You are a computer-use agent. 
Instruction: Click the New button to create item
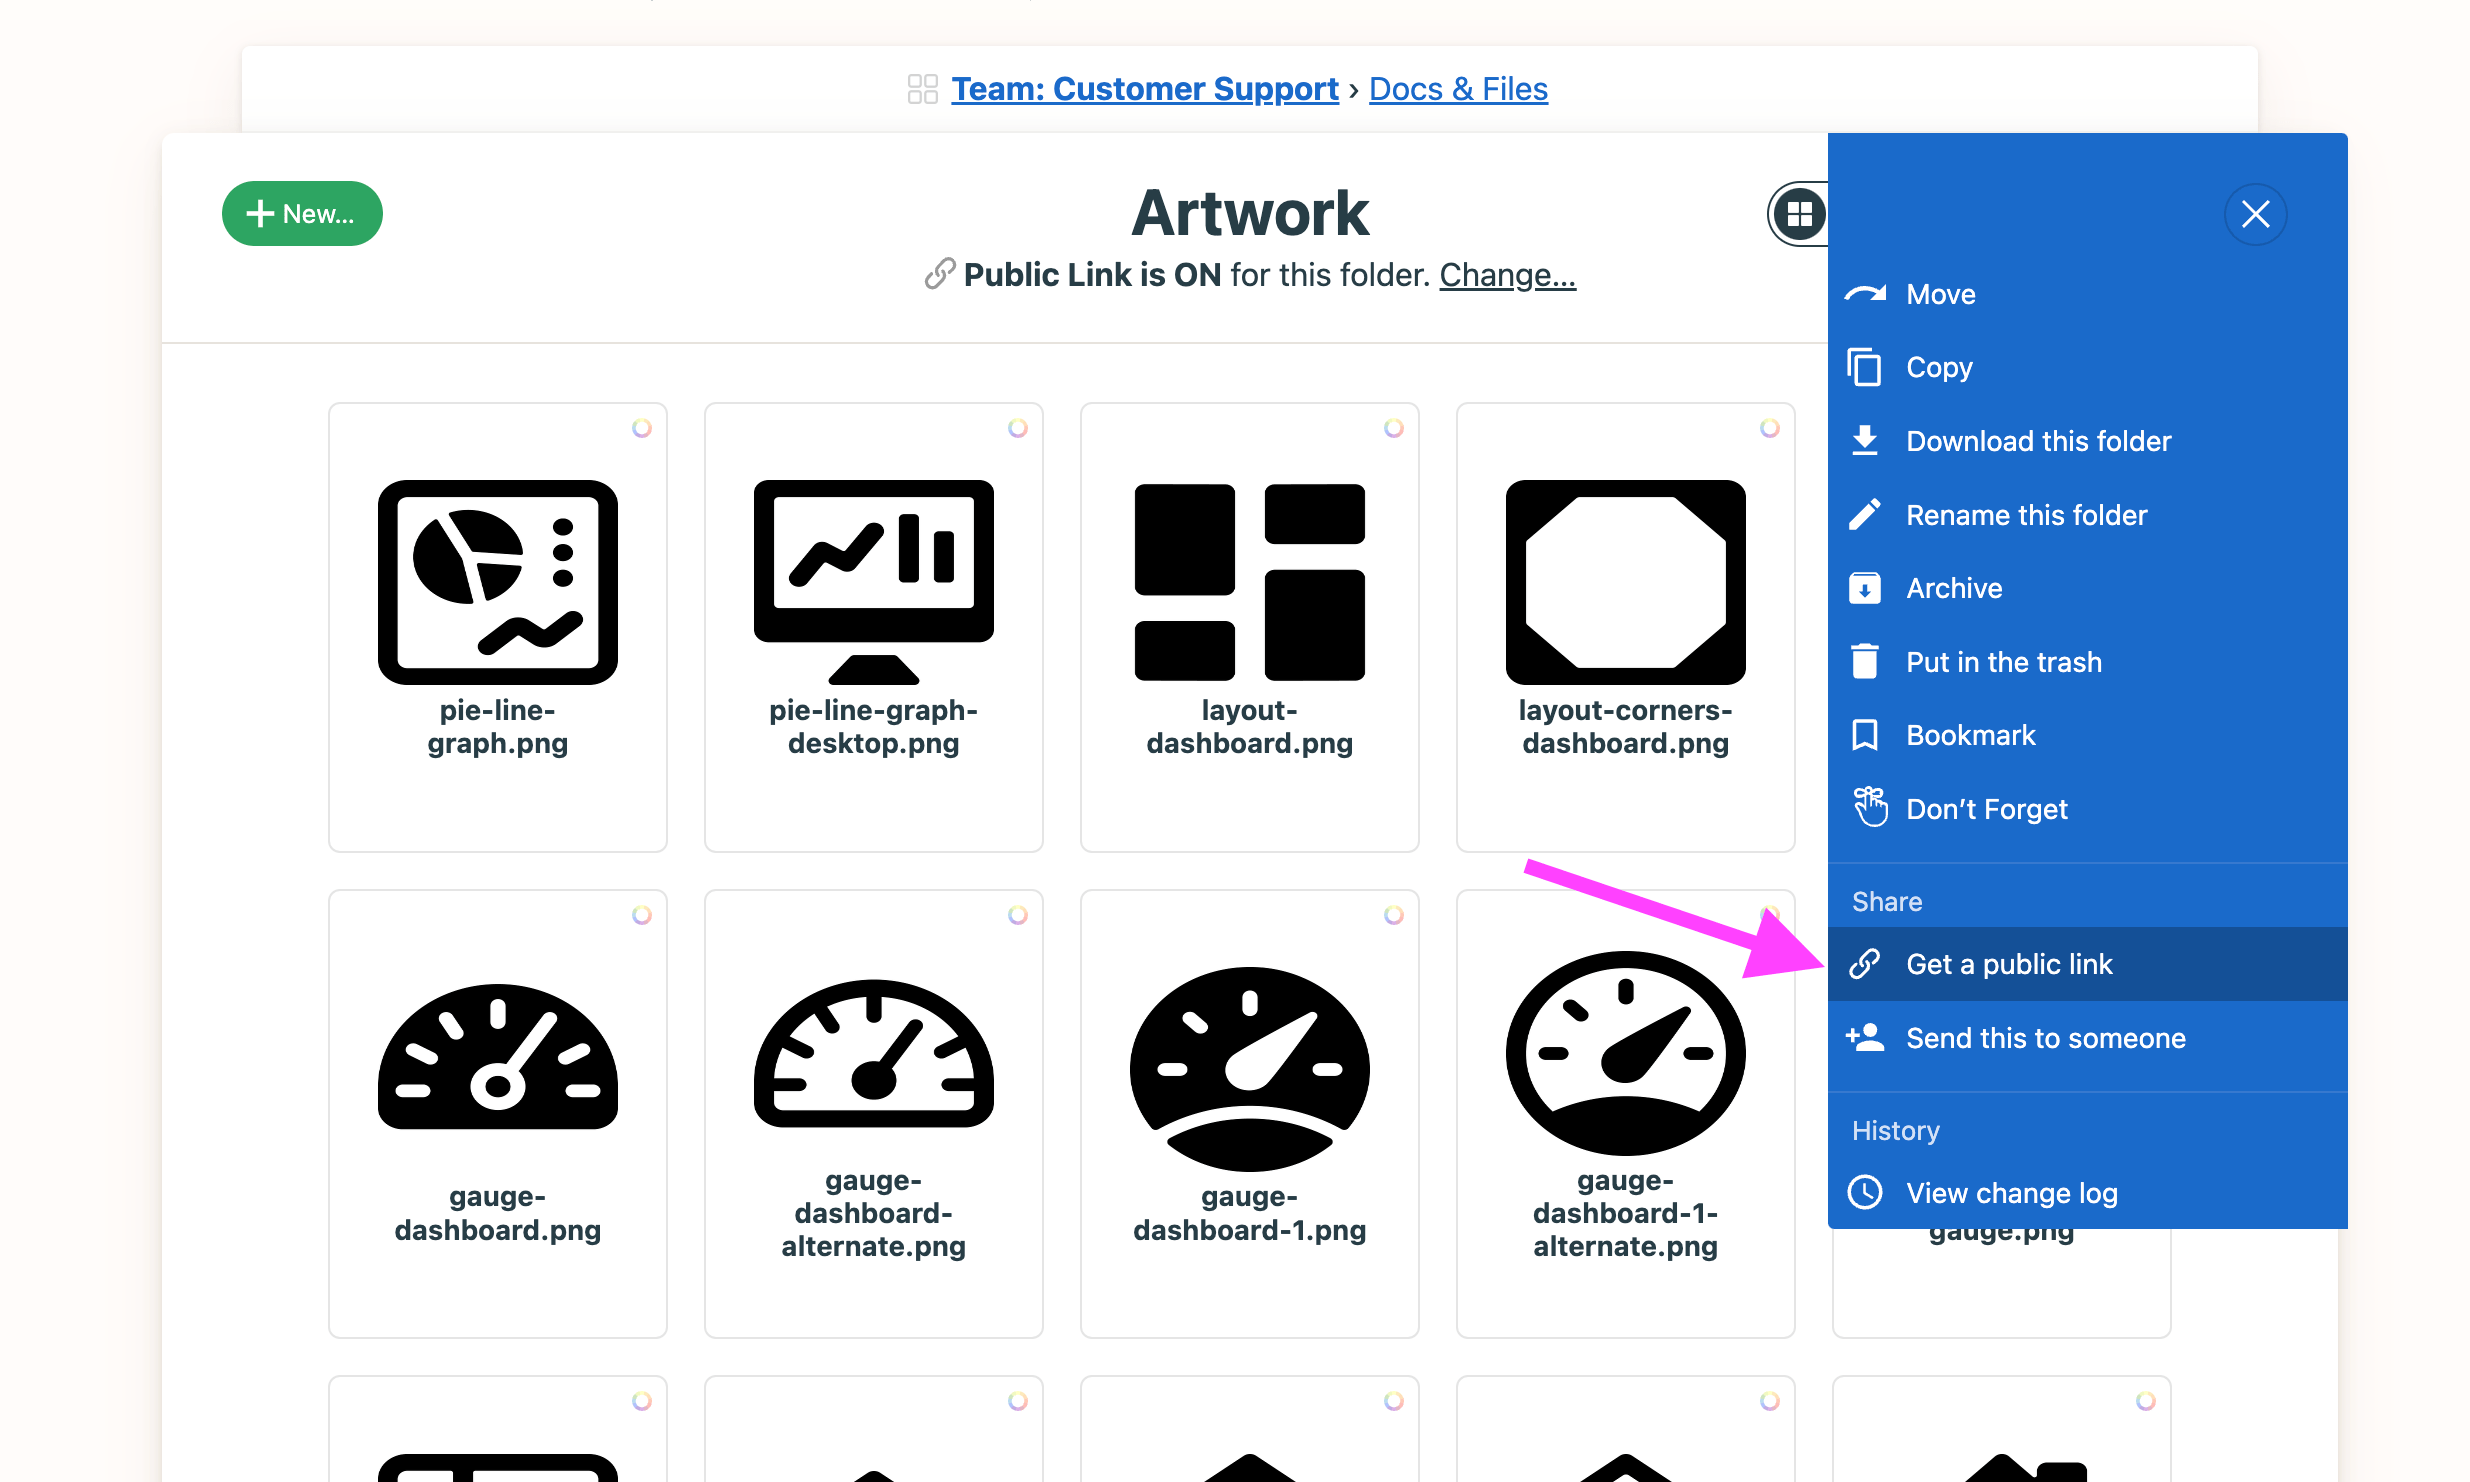(302, 213)
